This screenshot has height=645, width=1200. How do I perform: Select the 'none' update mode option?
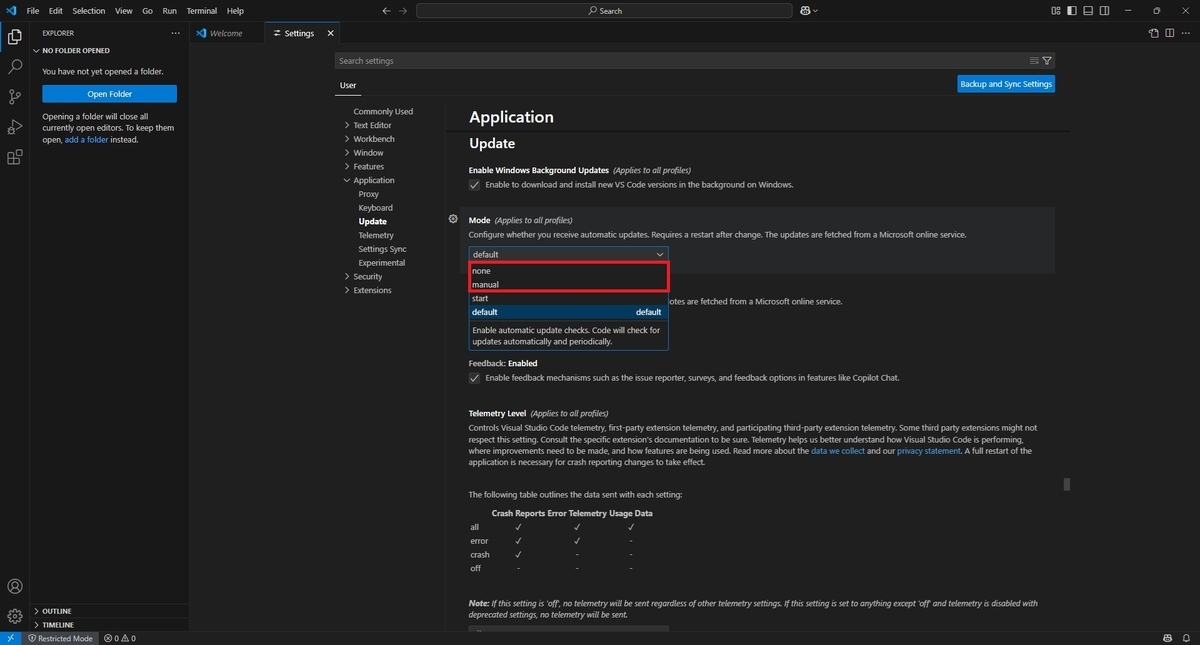[x=568, y=271]
